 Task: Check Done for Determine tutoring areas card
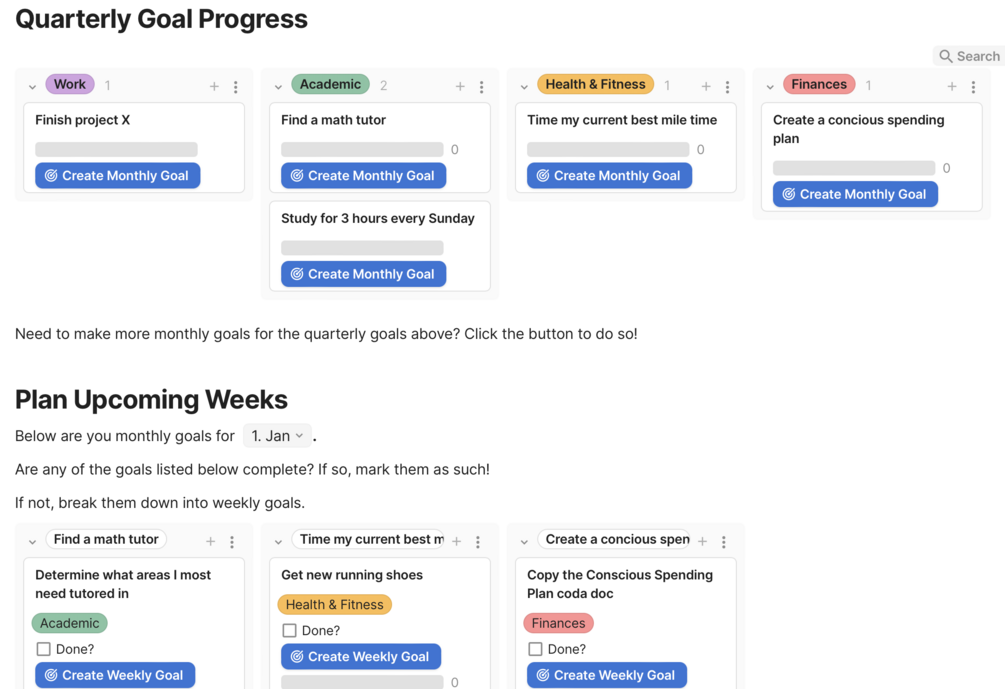pyautogui.click(x=44, y=649)
